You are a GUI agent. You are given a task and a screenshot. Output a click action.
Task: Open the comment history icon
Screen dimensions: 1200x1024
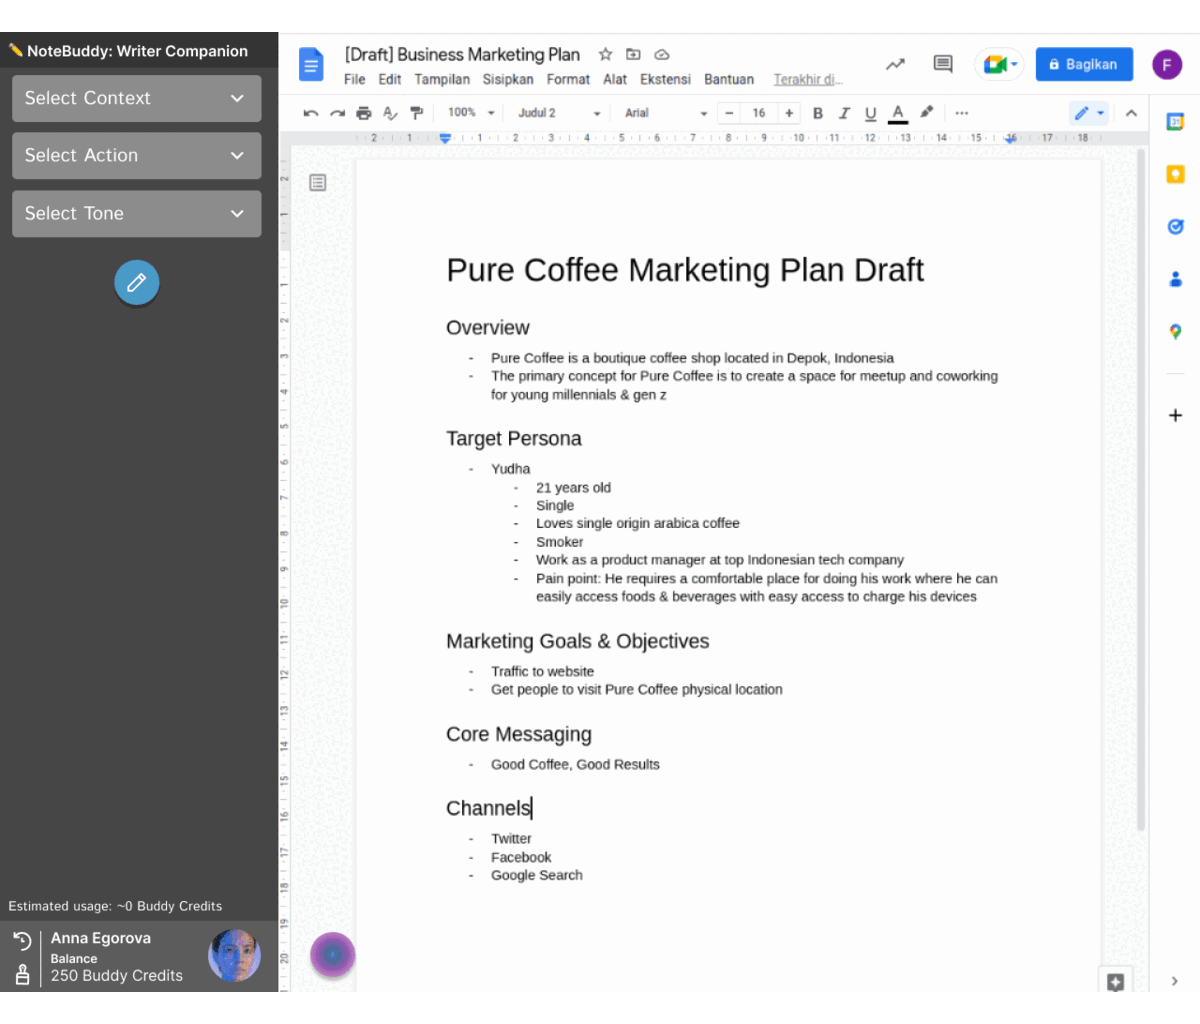coord(942,64)
